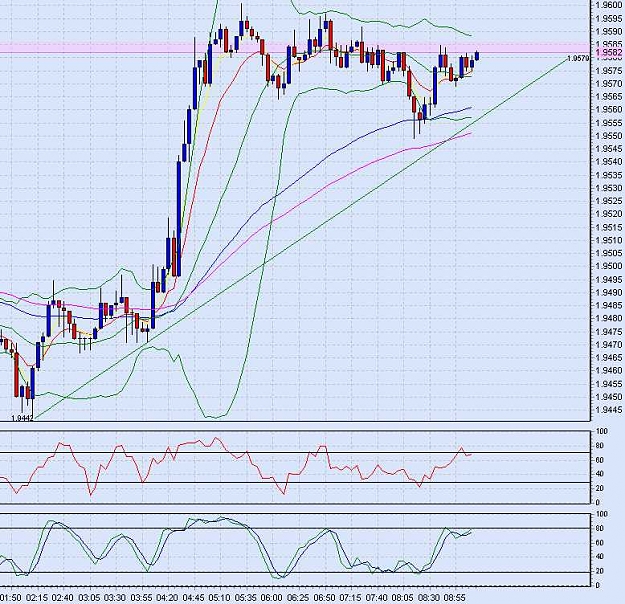Image resolution: width=625 pixels, height=604 pixels.
Task: Click the 1.9530 price level
Action: 608,188
